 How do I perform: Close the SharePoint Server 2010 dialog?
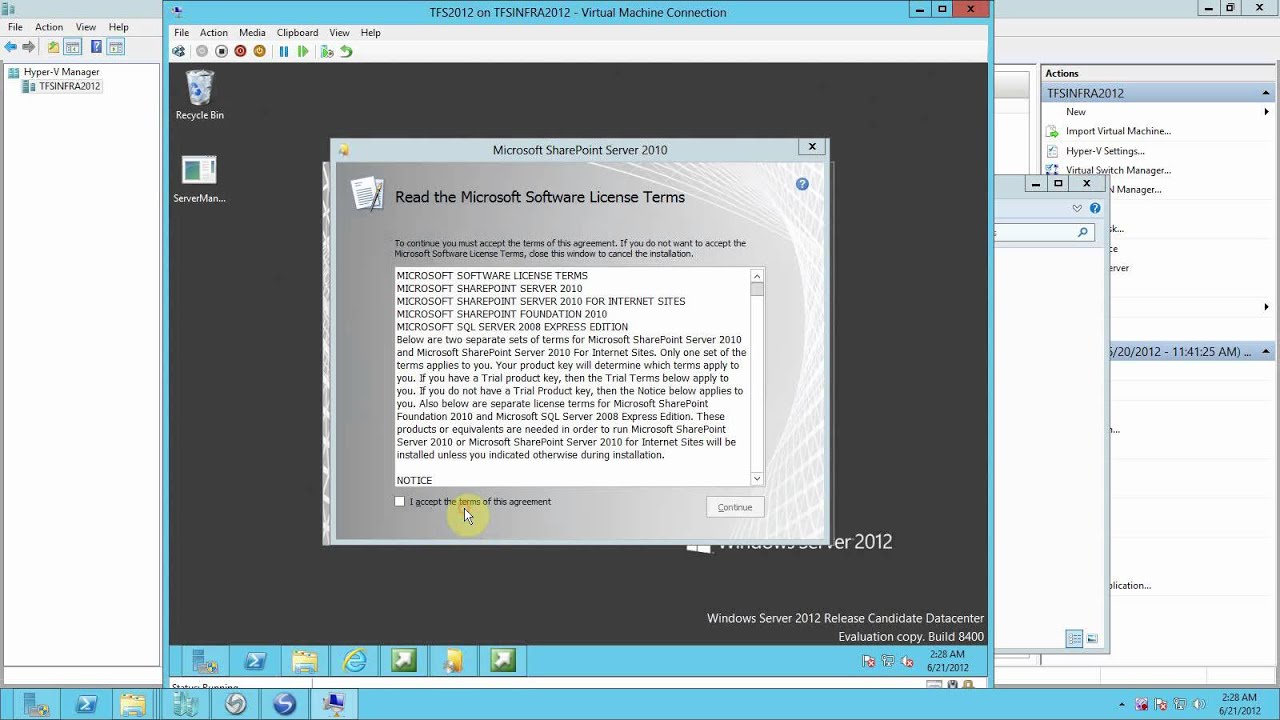click(812, 147)
